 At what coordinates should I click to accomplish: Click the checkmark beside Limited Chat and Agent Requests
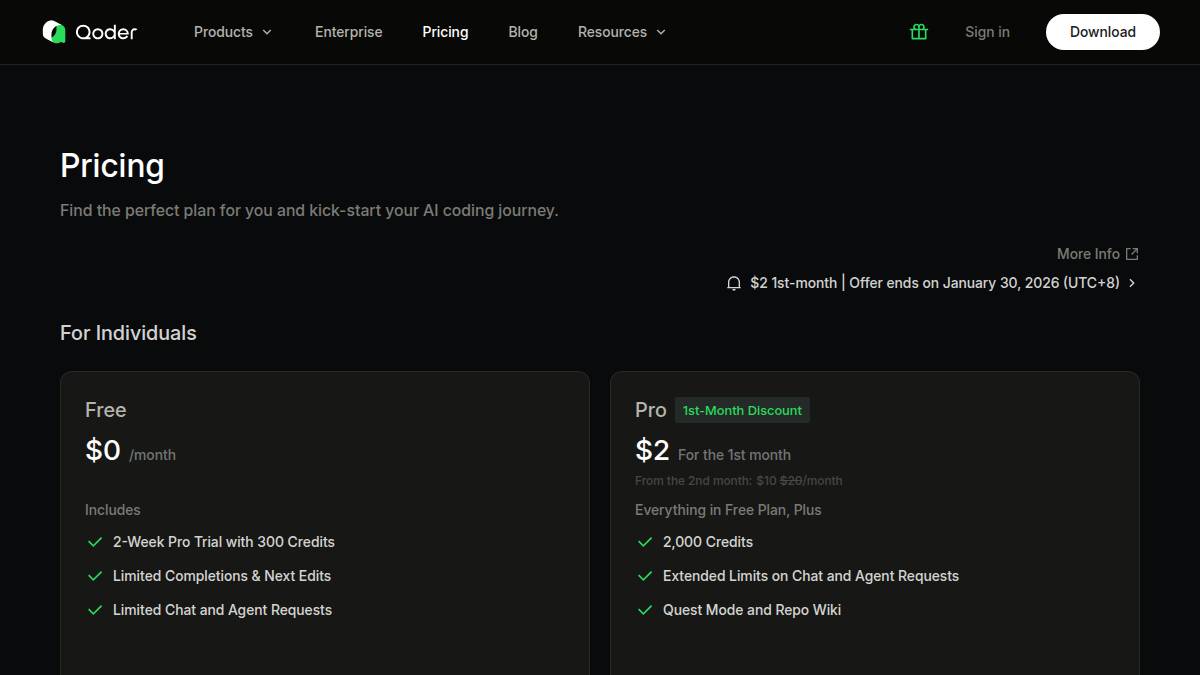(x=95, y=610)
